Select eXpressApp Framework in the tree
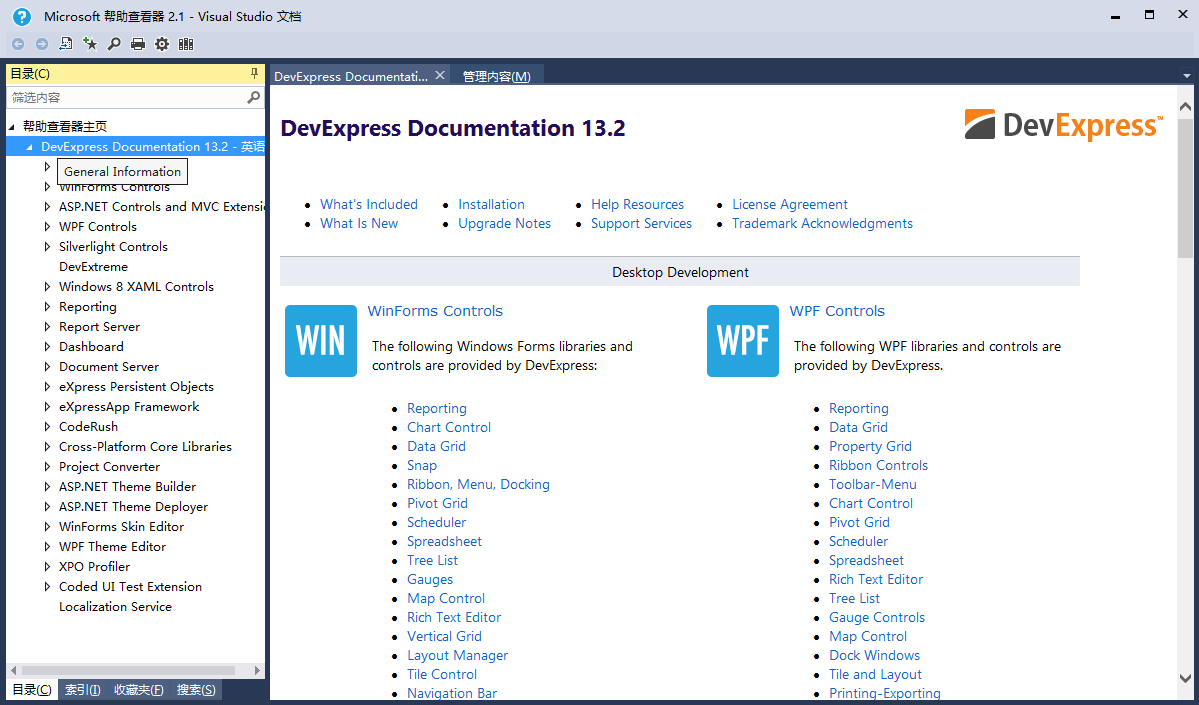 (x=129, y=407)
